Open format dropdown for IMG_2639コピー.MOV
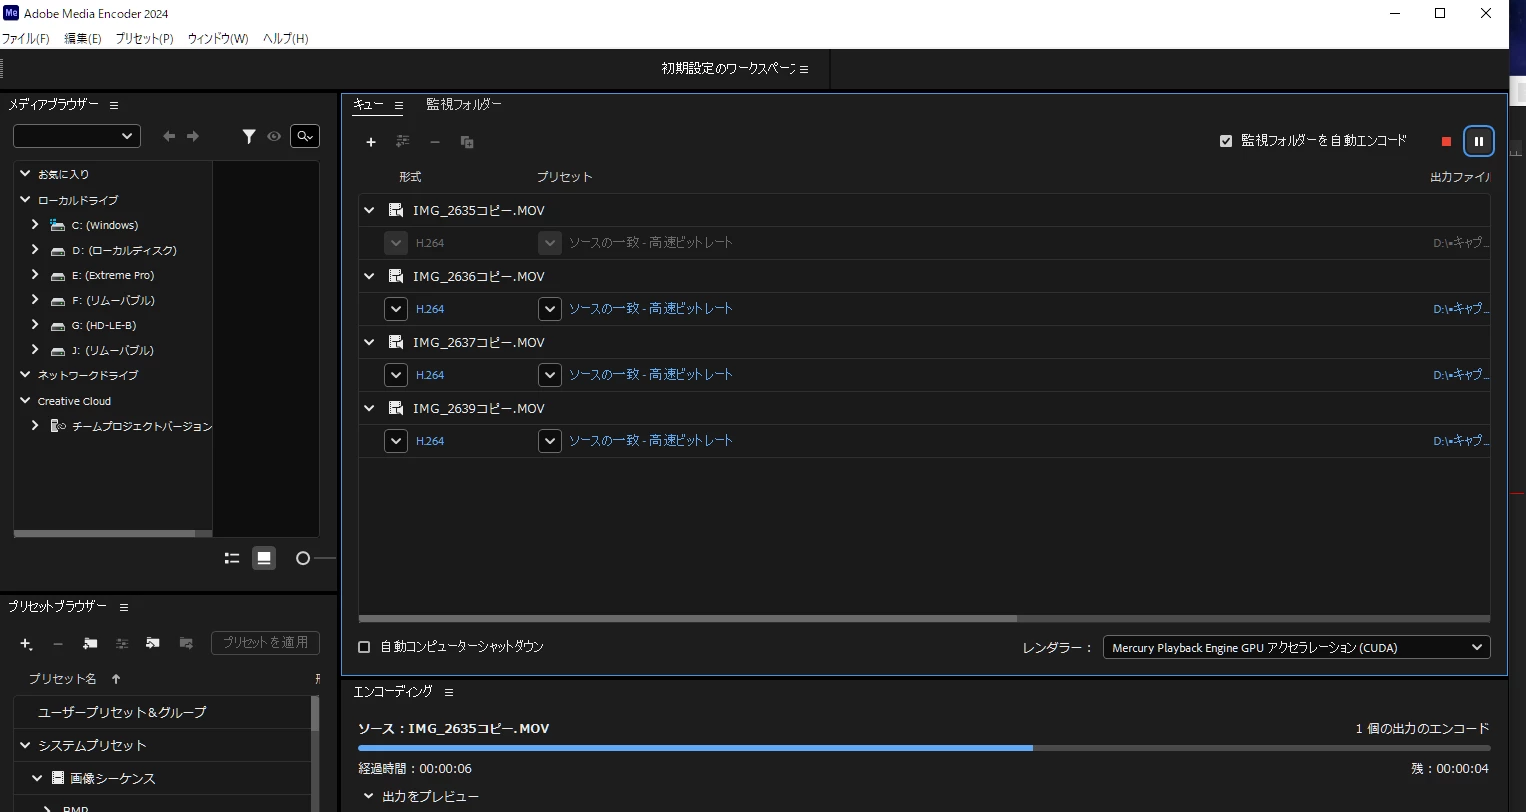 396,441
